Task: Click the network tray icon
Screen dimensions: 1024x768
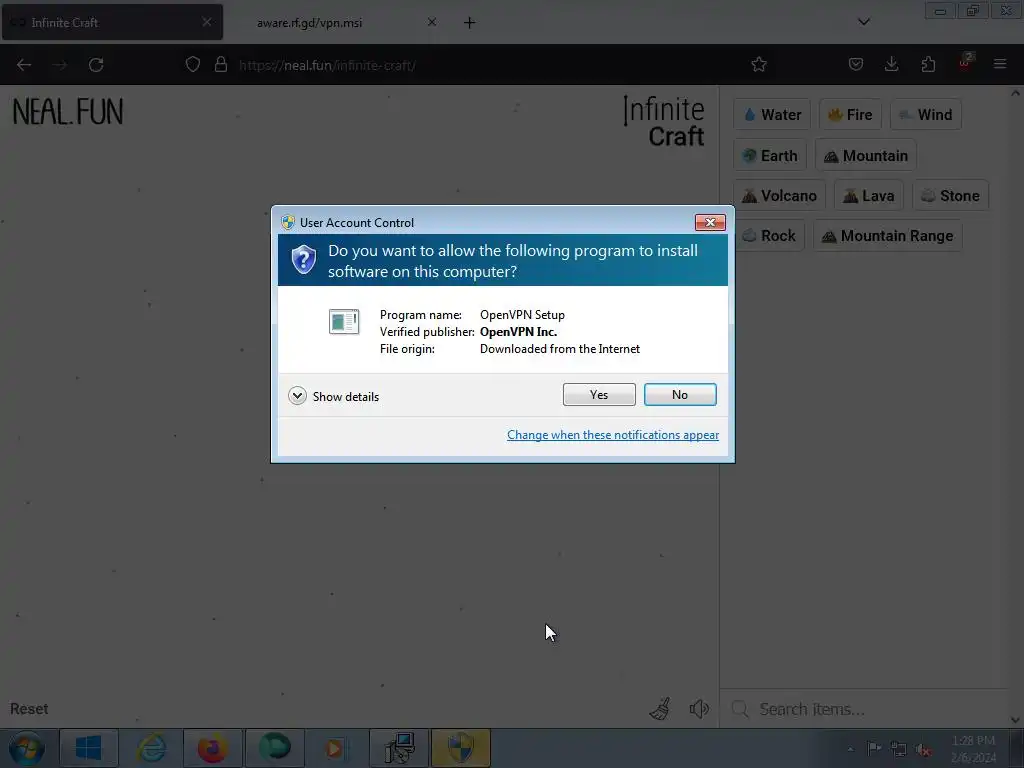Action: 899,749
